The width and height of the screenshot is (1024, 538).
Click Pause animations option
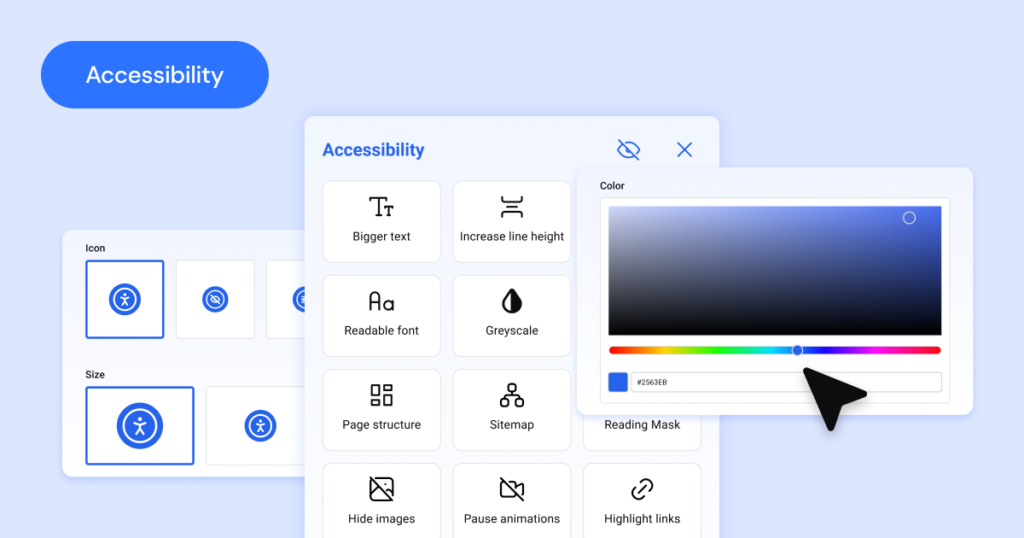tap(511, 503)
